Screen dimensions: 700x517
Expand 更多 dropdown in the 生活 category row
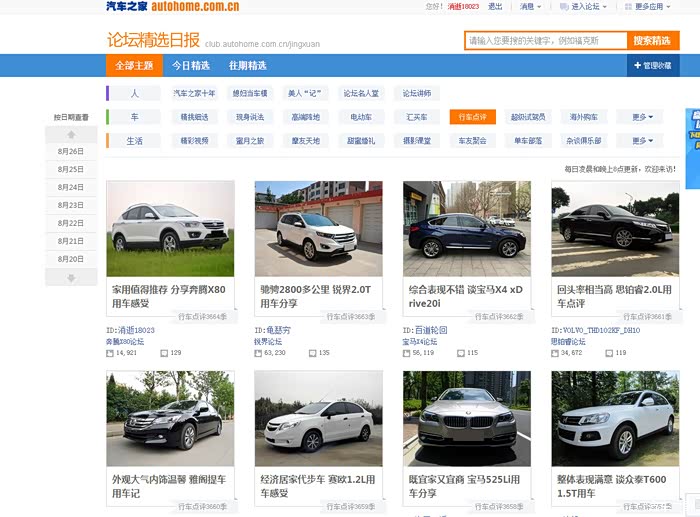point(645,141)
